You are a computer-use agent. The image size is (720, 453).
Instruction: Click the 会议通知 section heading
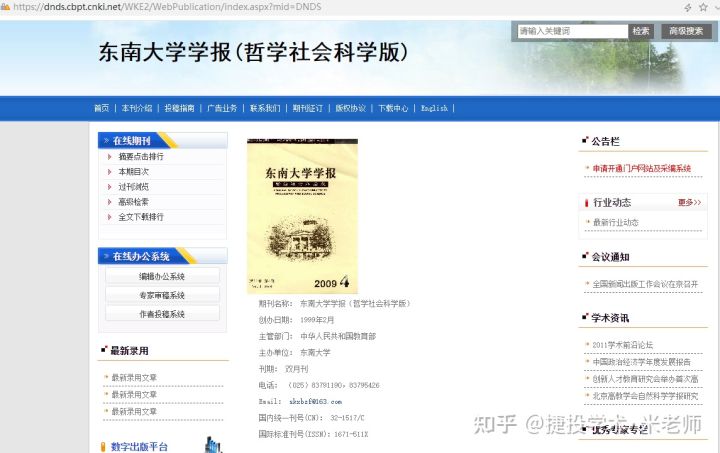(x=610, y=257)
